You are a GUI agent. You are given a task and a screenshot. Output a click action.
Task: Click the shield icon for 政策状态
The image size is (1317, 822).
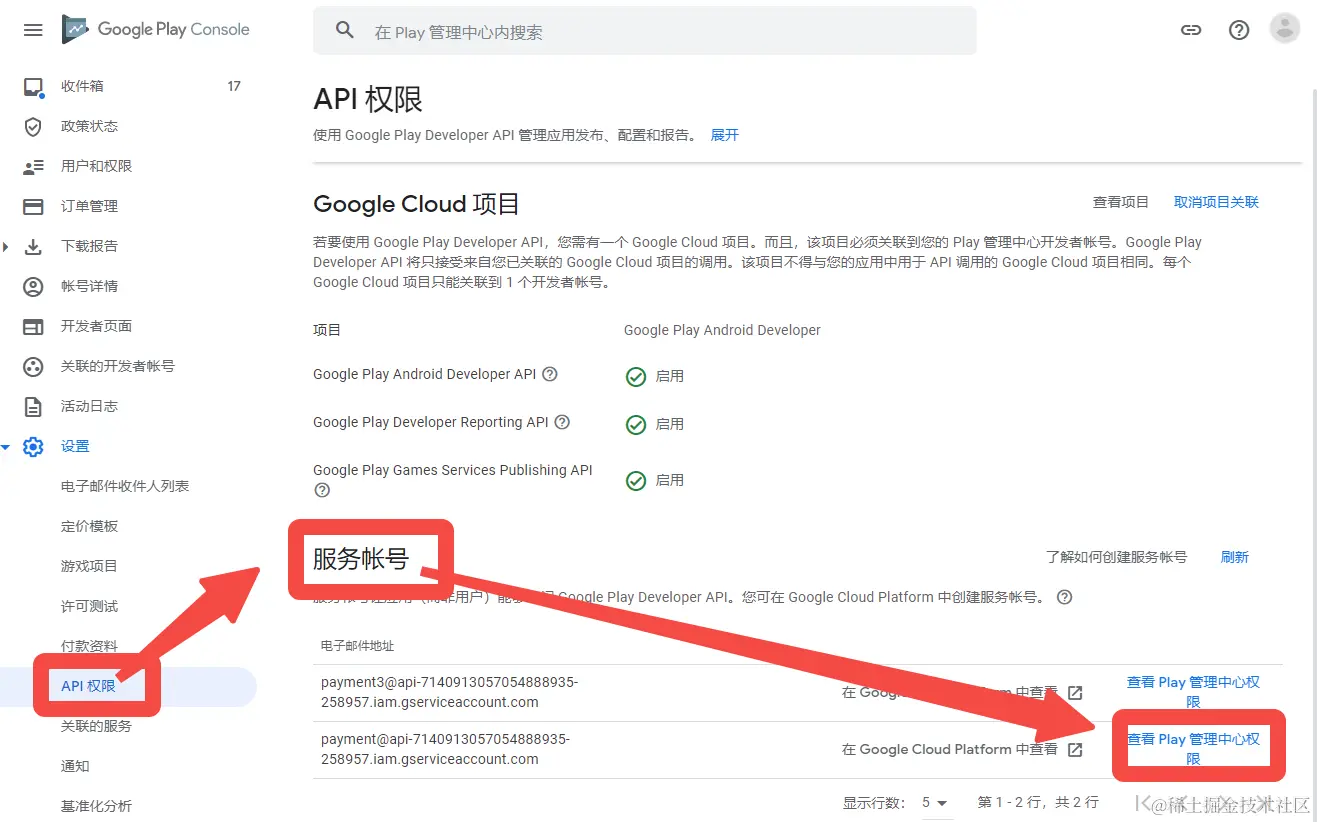pyautogui.click(x=33, y=126)
